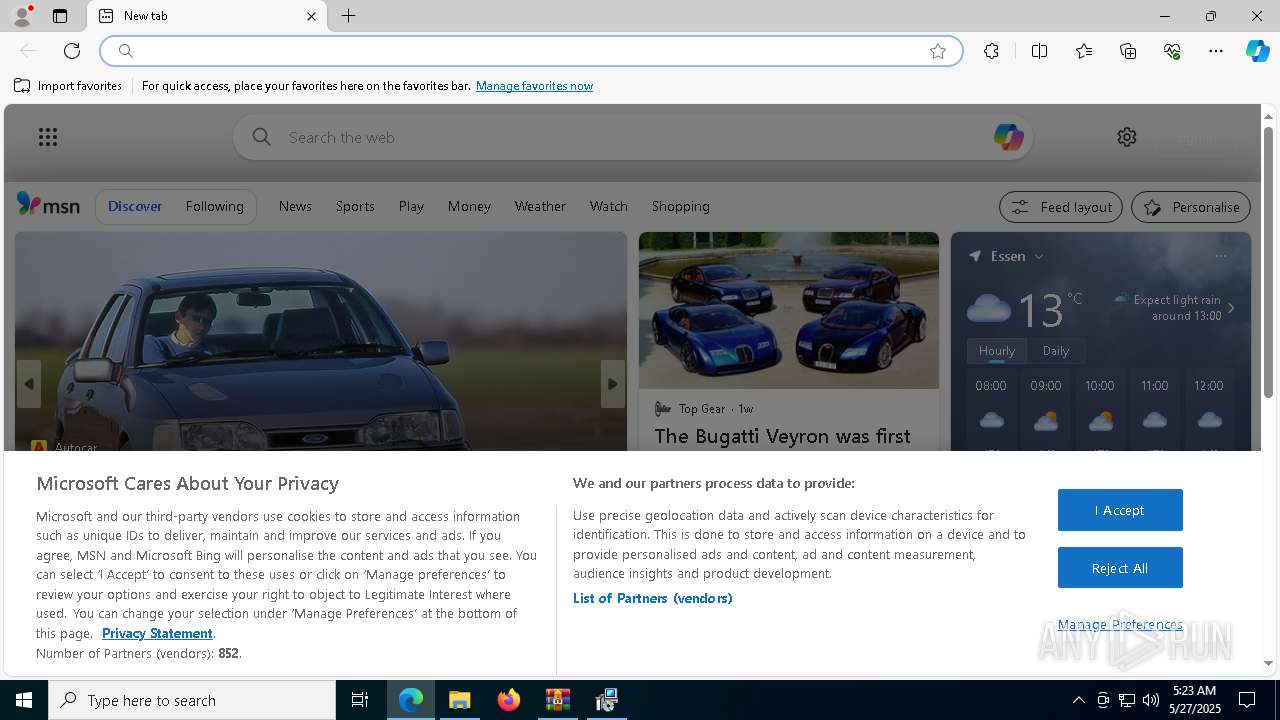Screen dimensions: 1280x720
Task: Open the Favorites hub icon
Action: coord(1084,51)
